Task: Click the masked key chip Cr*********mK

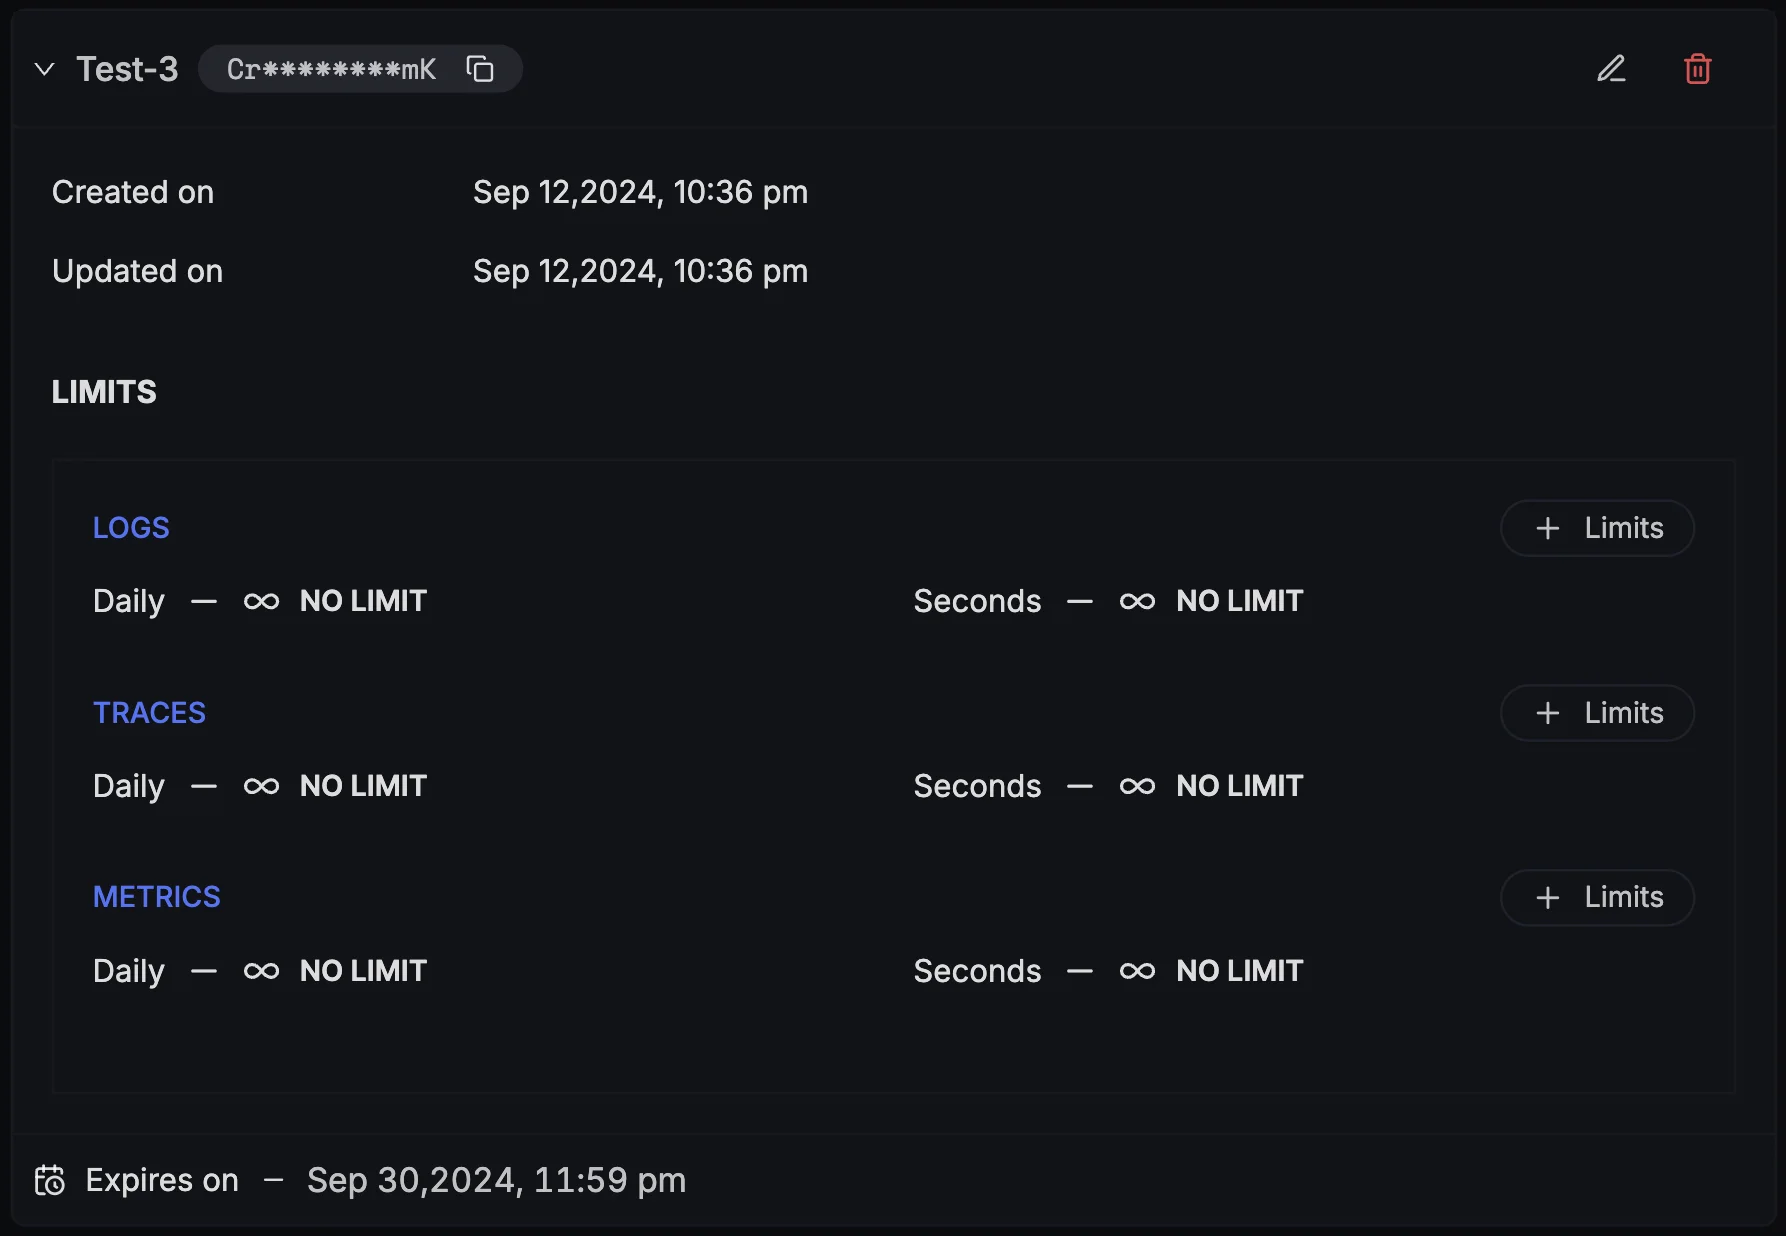Action: point(360,69)
